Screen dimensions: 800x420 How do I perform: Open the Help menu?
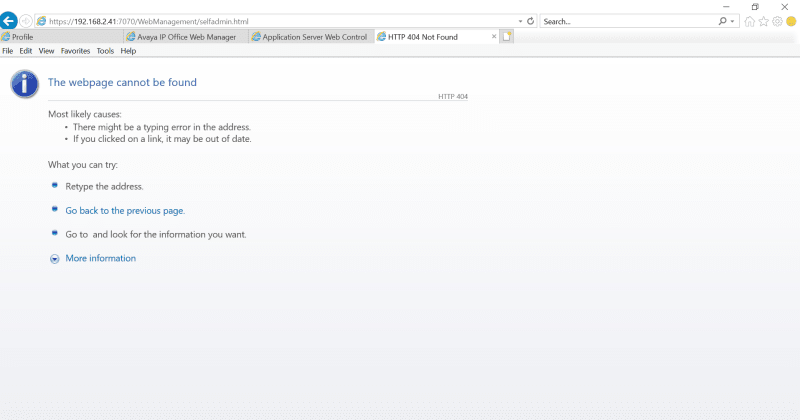pyautogui.click(x=128, y=51)
